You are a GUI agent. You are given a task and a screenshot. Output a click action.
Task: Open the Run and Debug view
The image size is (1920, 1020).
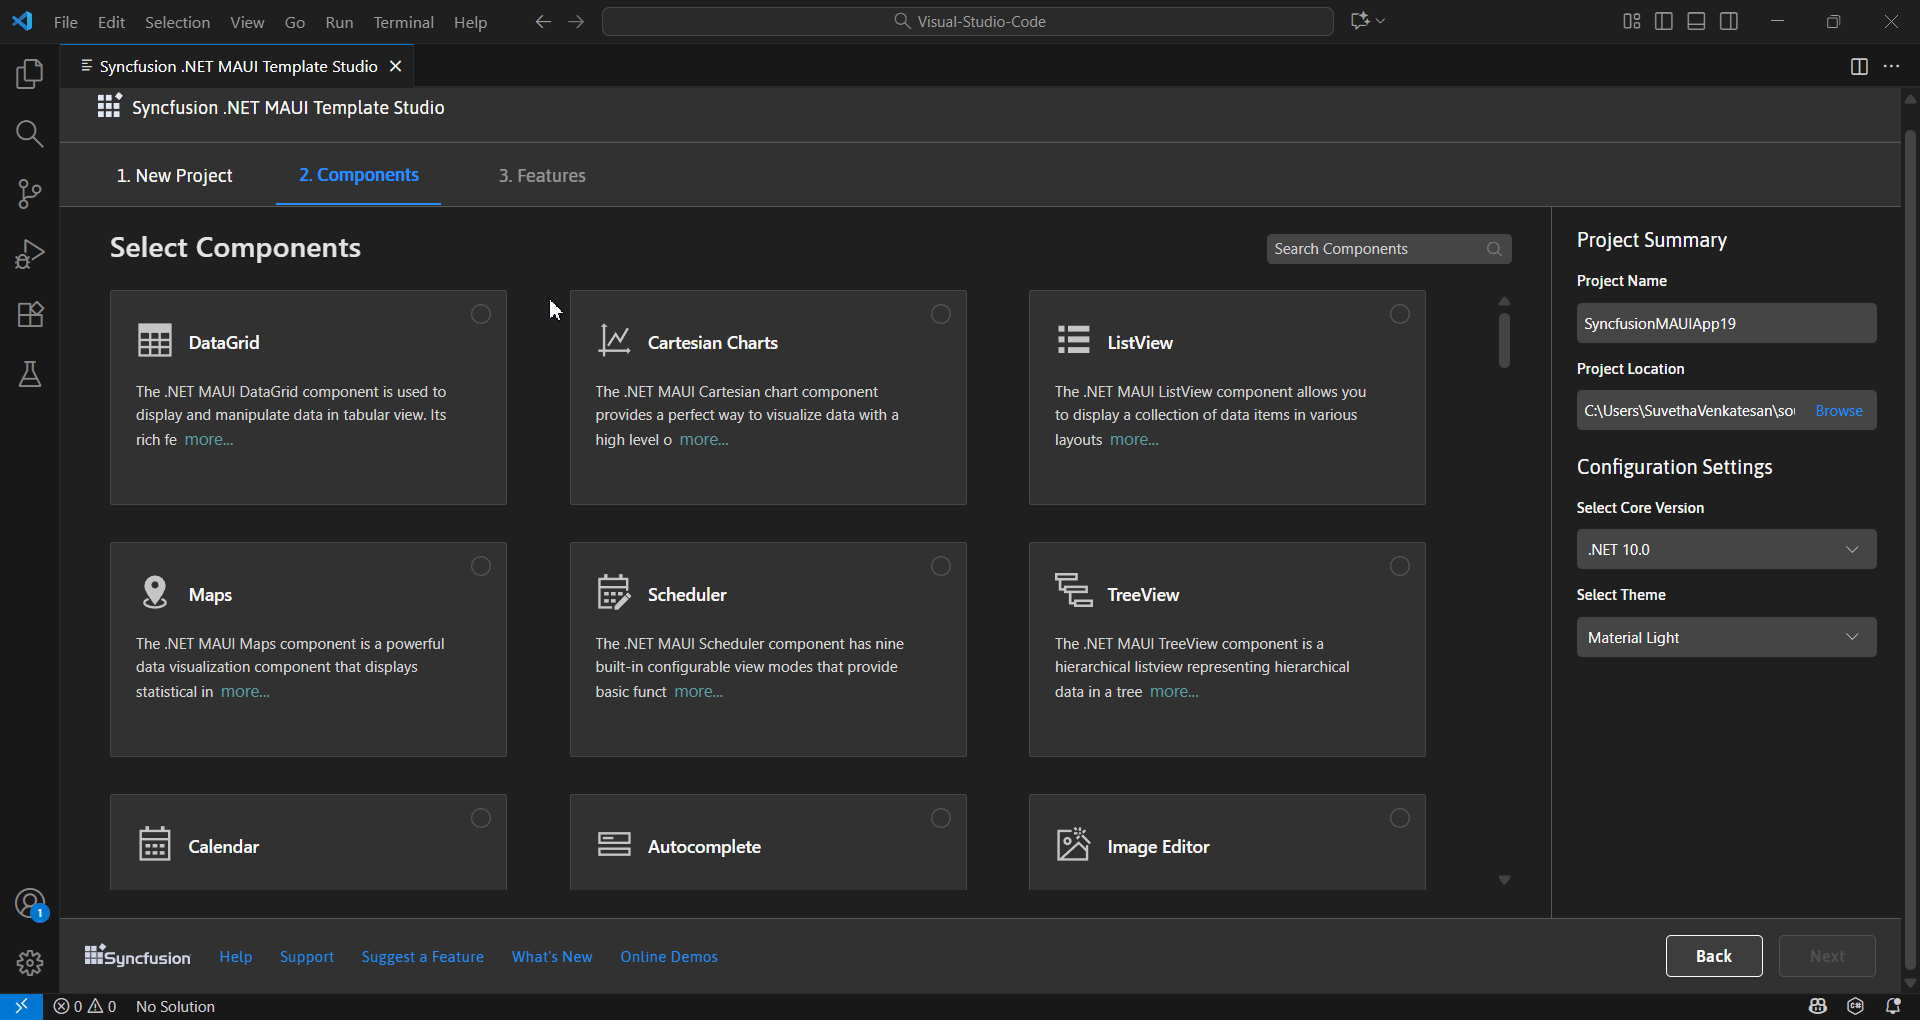(30, 254)
